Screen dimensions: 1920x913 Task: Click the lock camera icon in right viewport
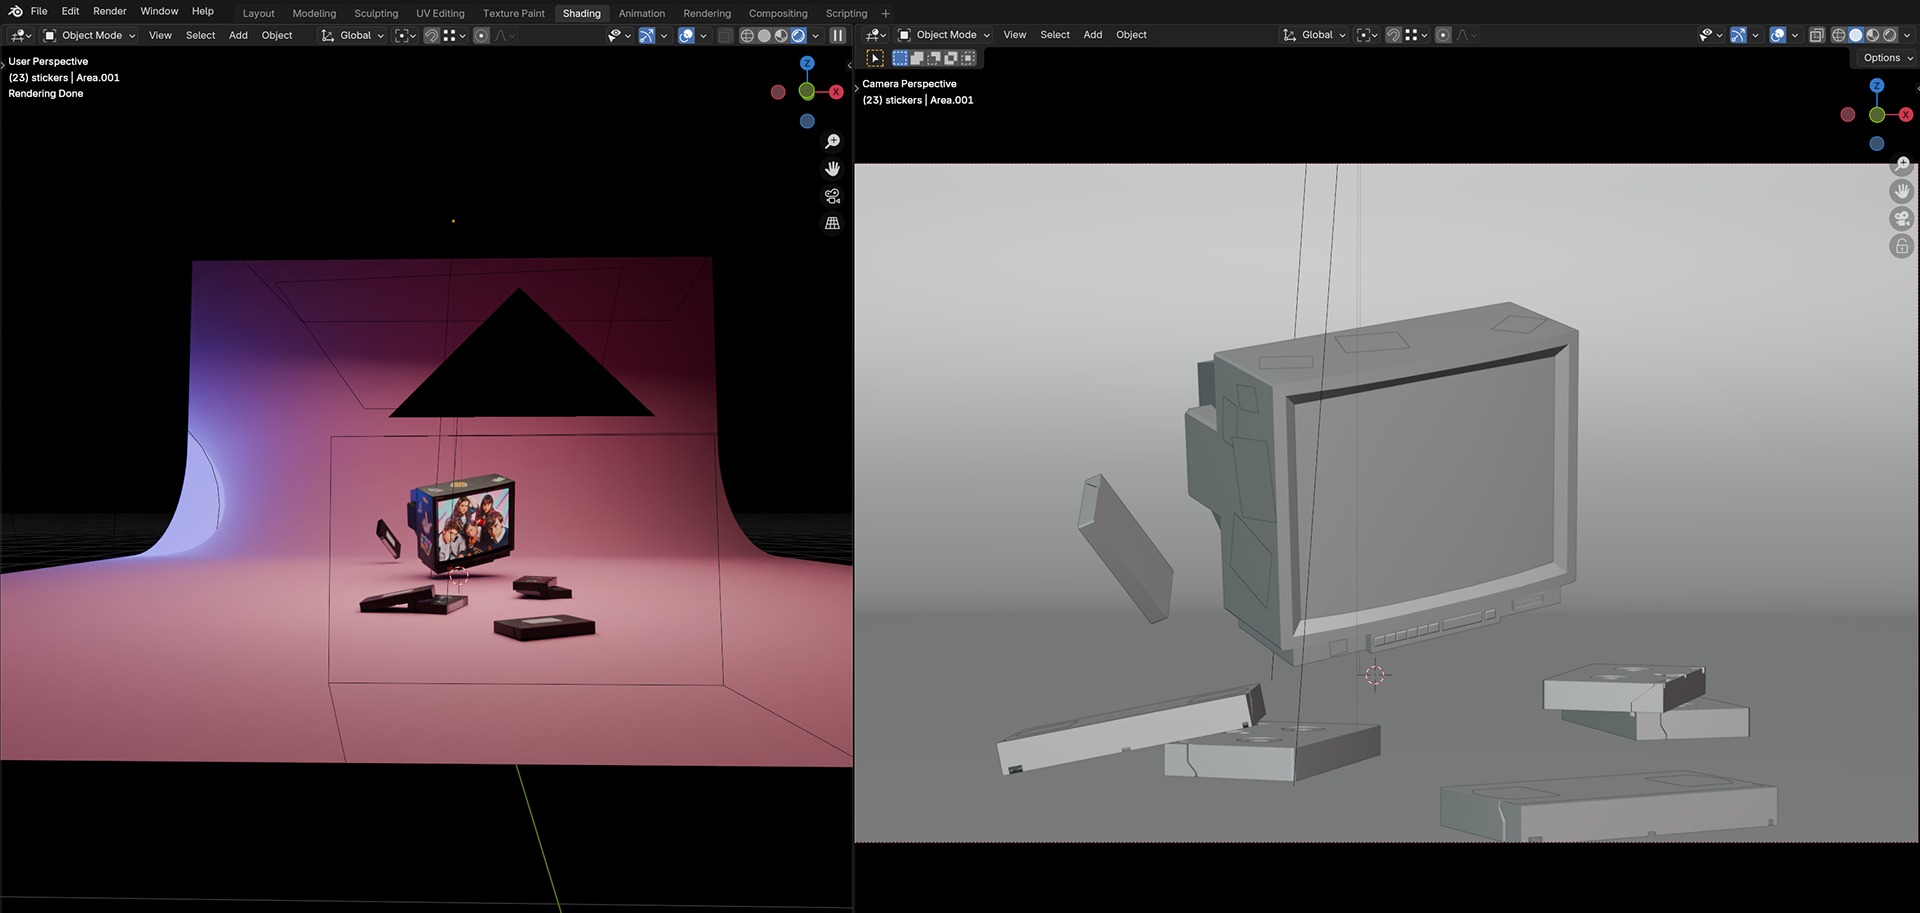point(1901,246)
